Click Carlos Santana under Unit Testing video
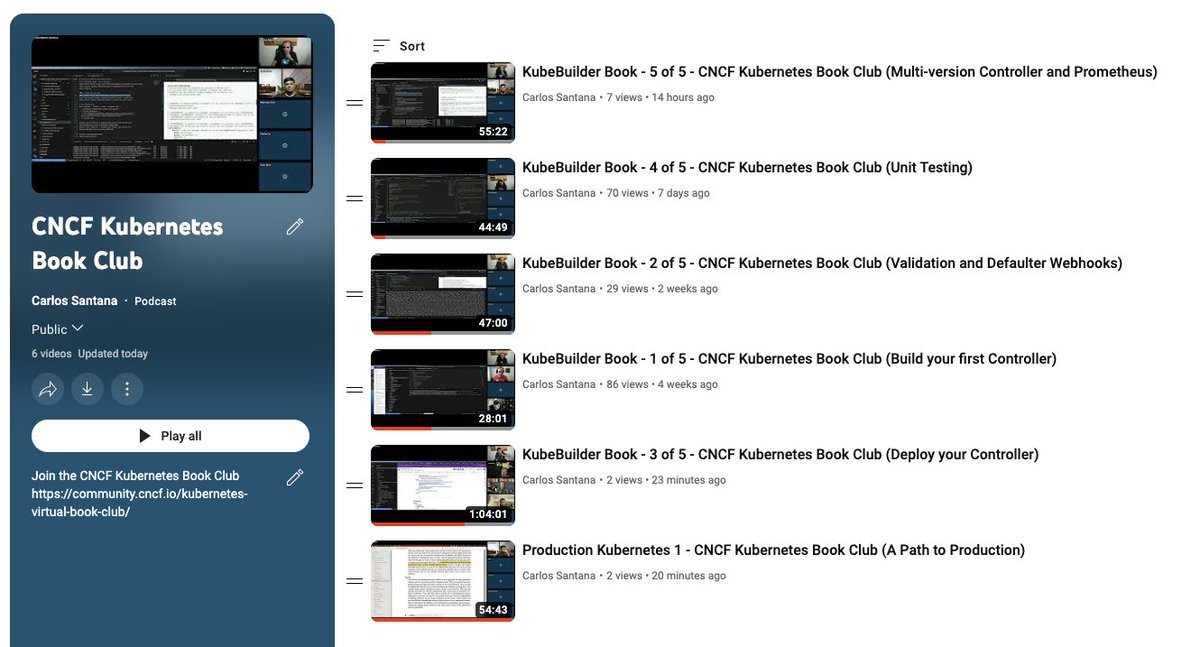1200x647 pixels. point(558,193)
